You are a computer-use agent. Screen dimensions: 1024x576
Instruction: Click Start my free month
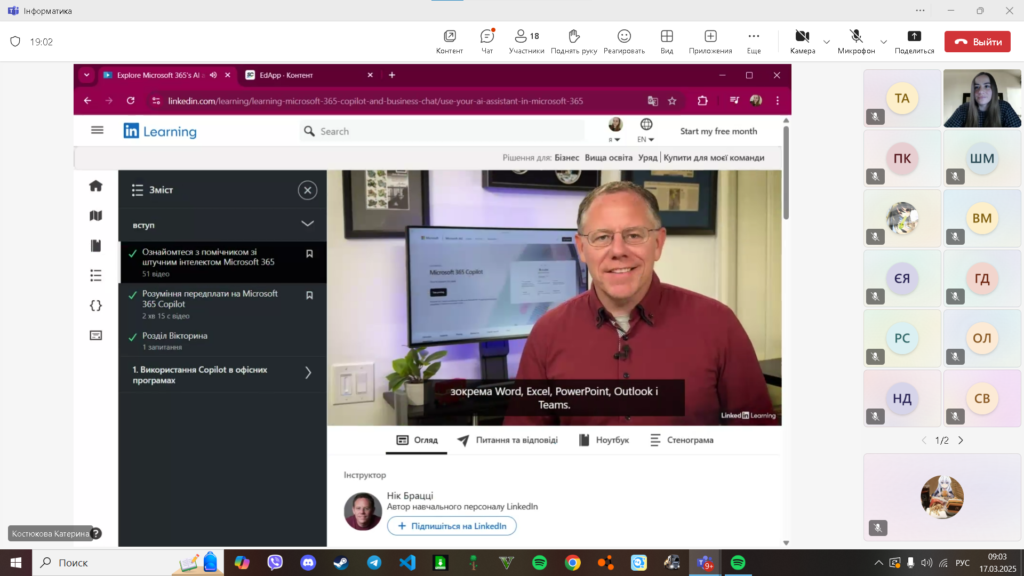(x=718, y=131)
